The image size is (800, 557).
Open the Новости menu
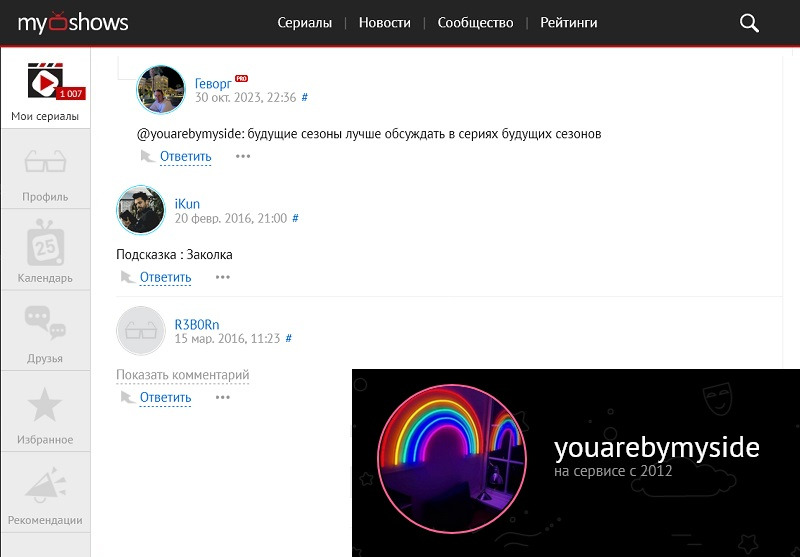(x=385, y=23)
